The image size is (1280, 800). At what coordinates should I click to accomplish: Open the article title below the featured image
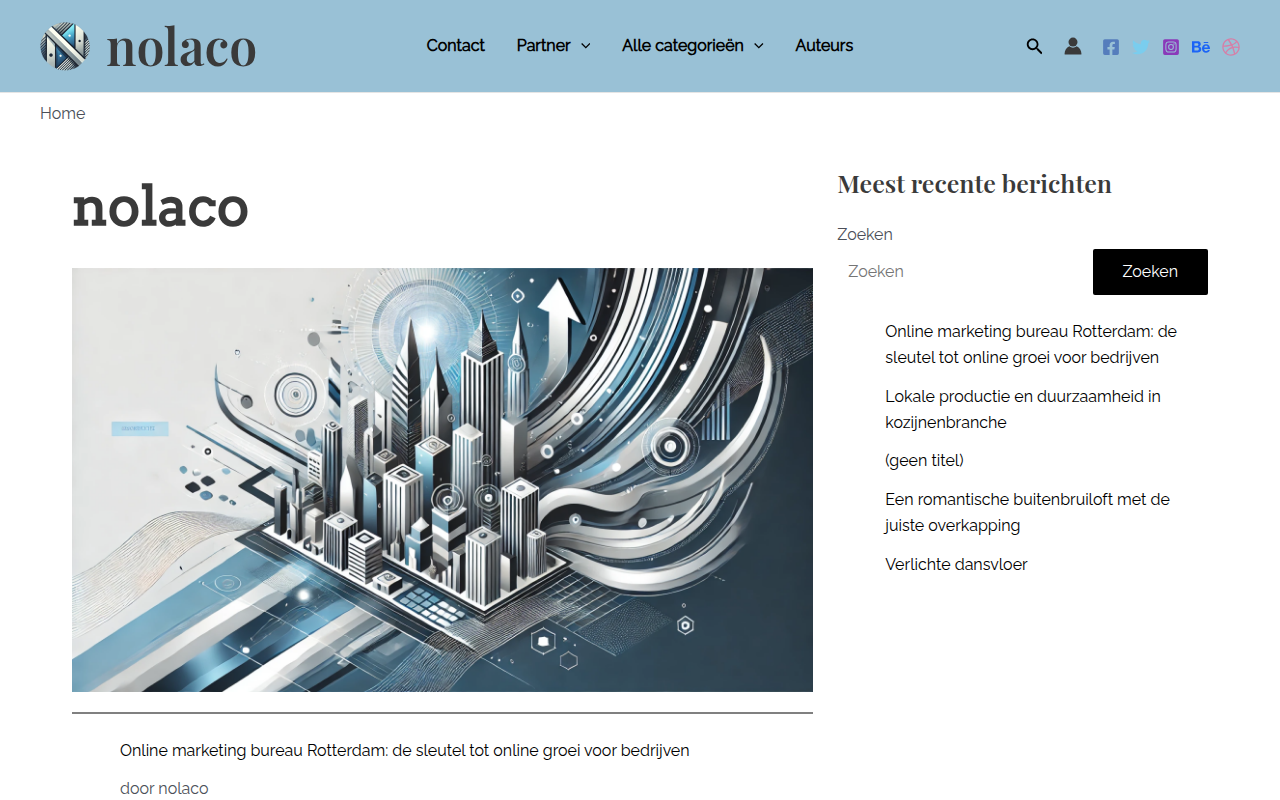[405, 751]
